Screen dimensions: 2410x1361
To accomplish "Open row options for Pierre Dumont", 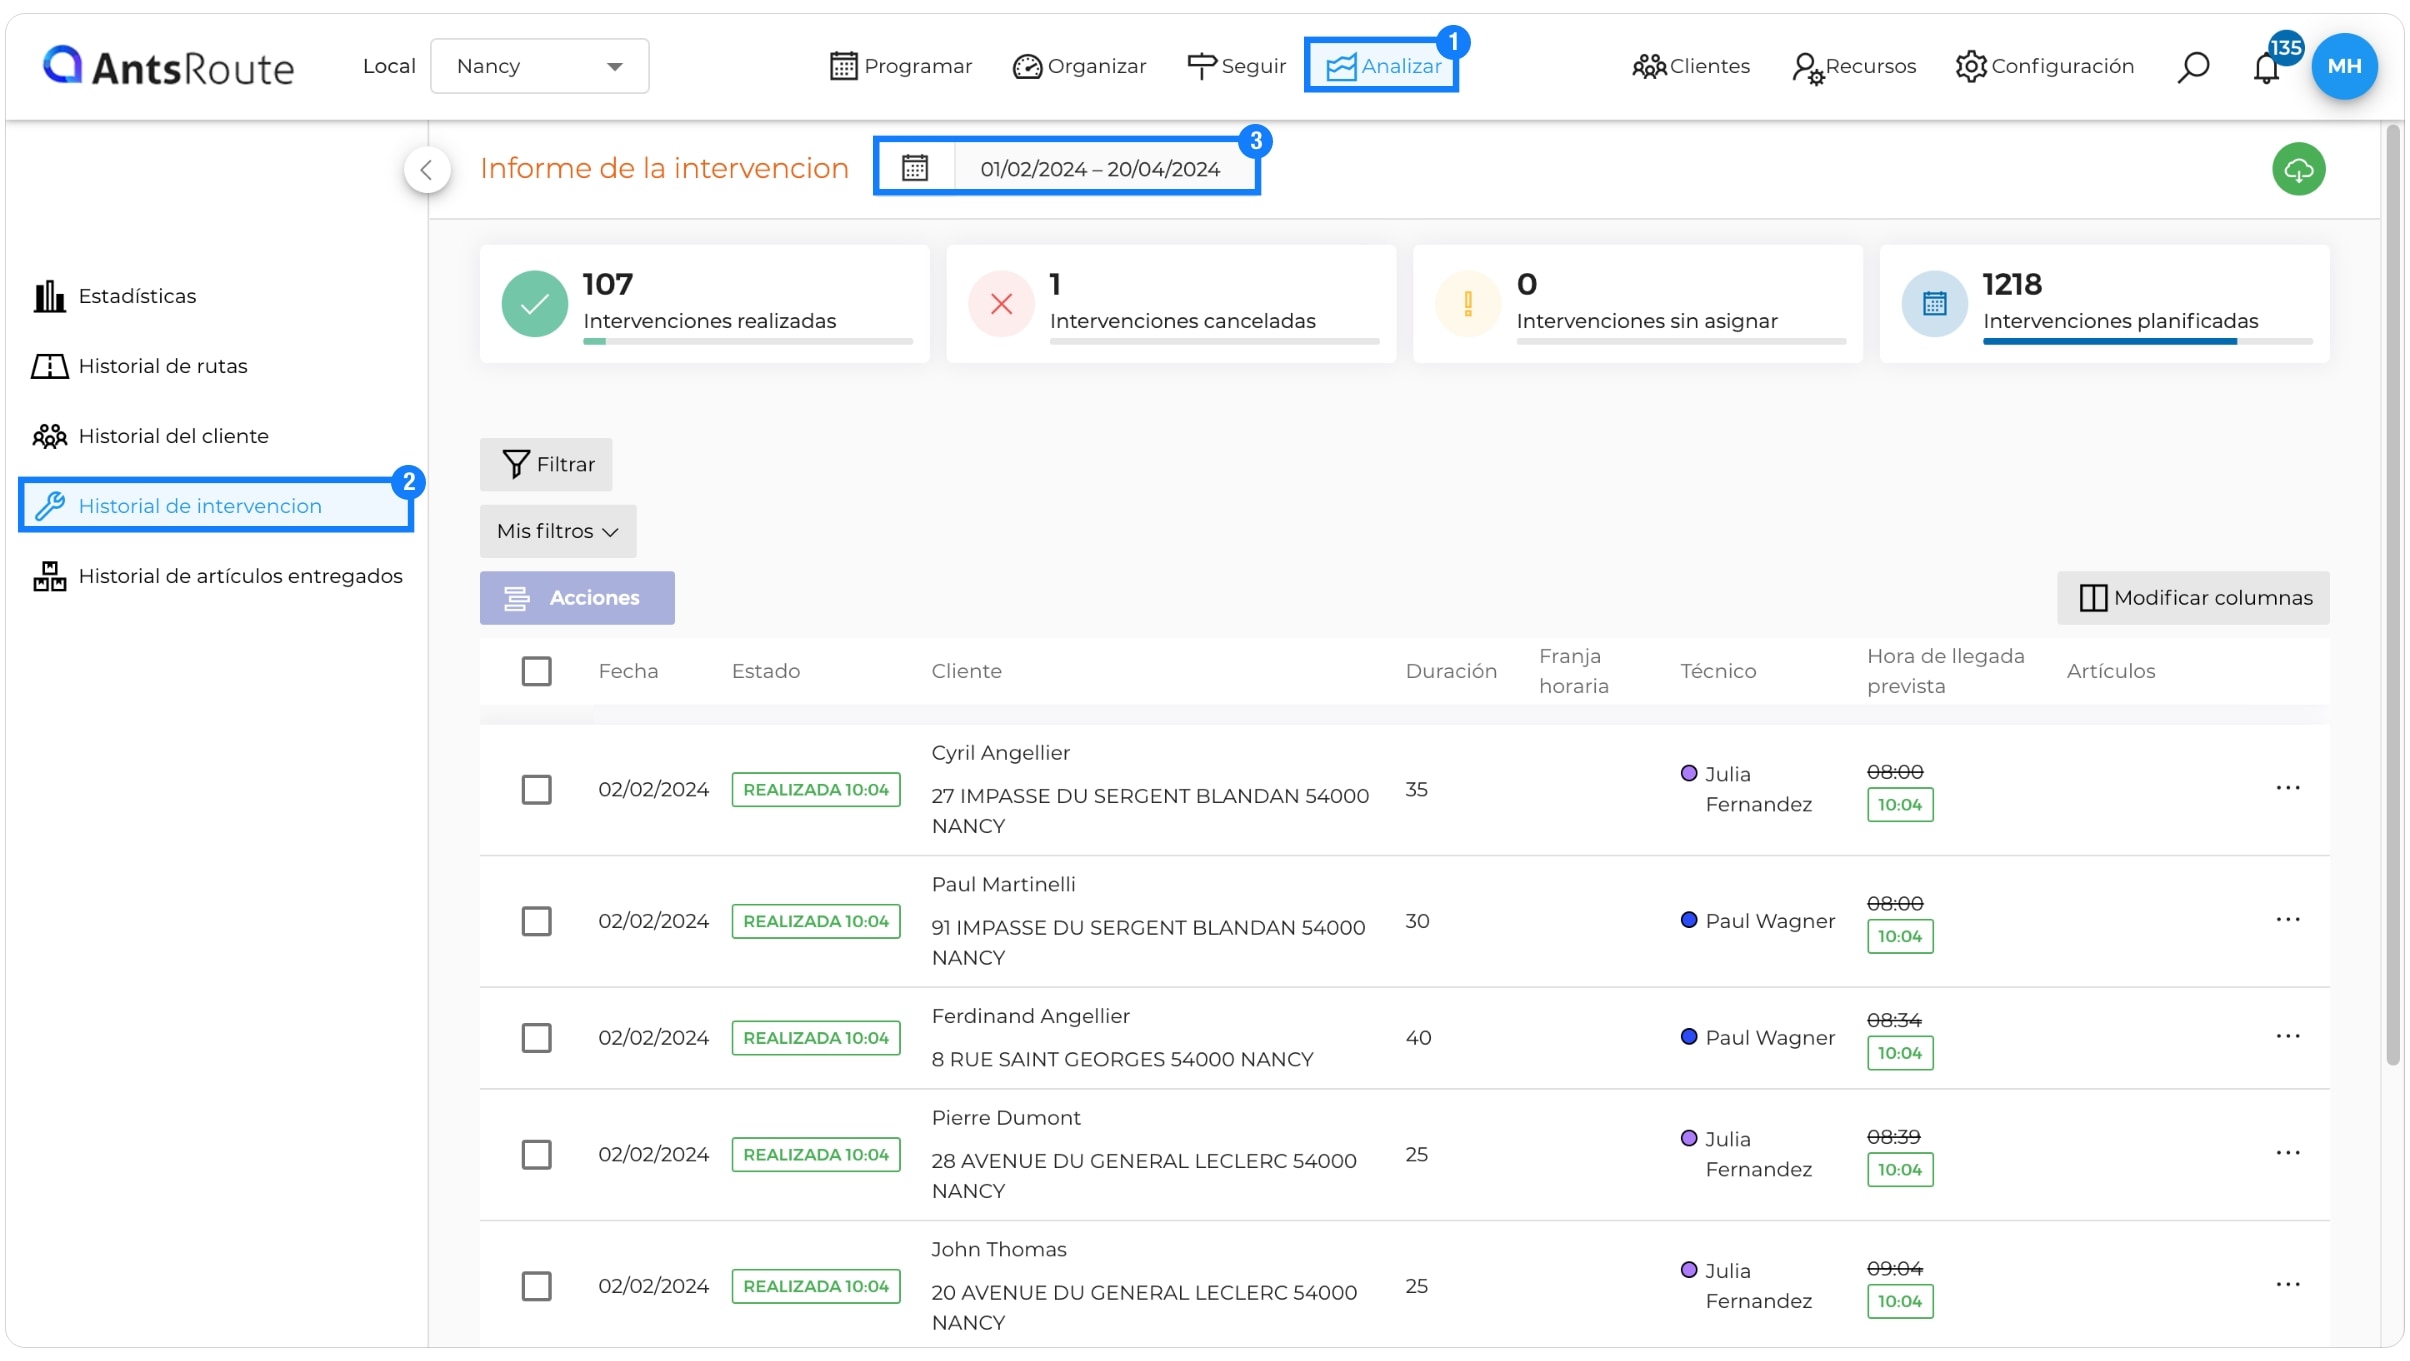I will click(2288, 1153).
